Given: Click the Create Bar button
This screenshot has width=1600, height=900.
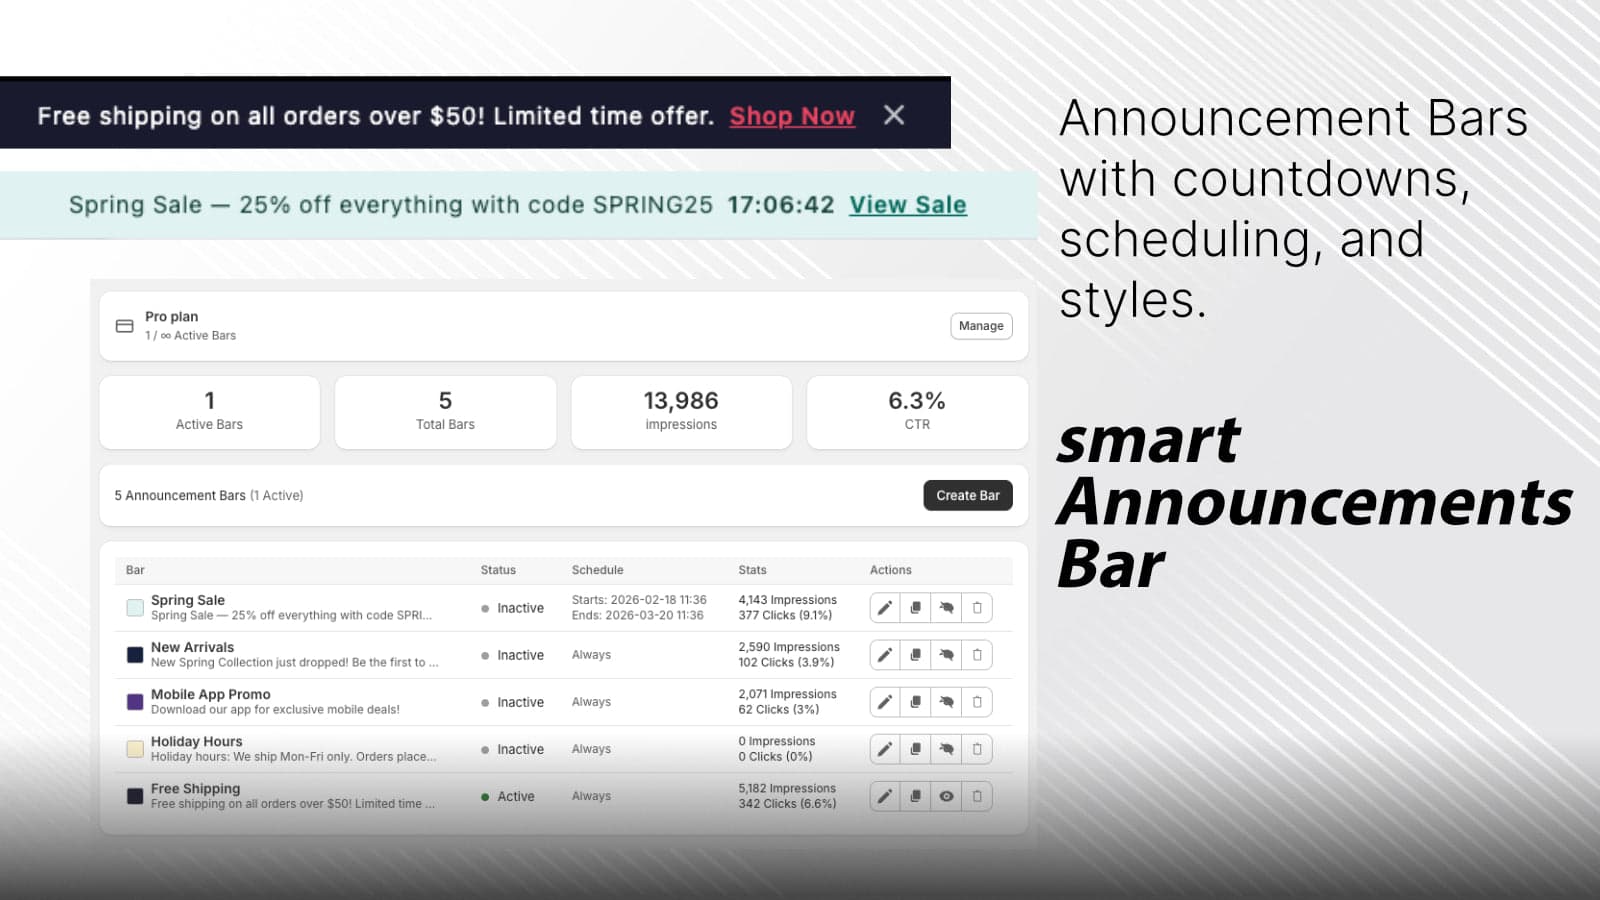Looking at the screenshot, I should (x=968, y=495).
